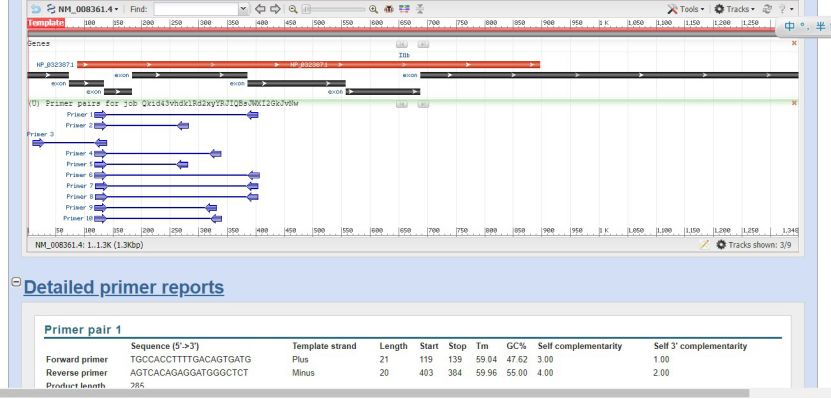Click the back/undo arrow icon in viewer toolbar
This screenshot has height=399, width=831.
point(36,9)
